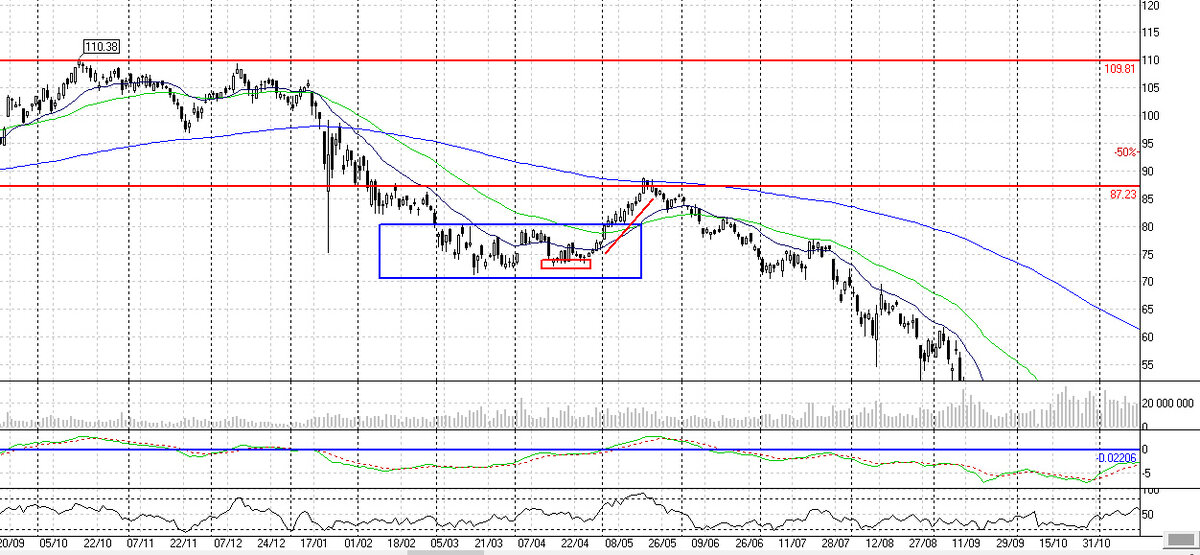This screenshot has height=555, width=1200.
Task: Select the 20/09 date label
Action: click(13, 544)
